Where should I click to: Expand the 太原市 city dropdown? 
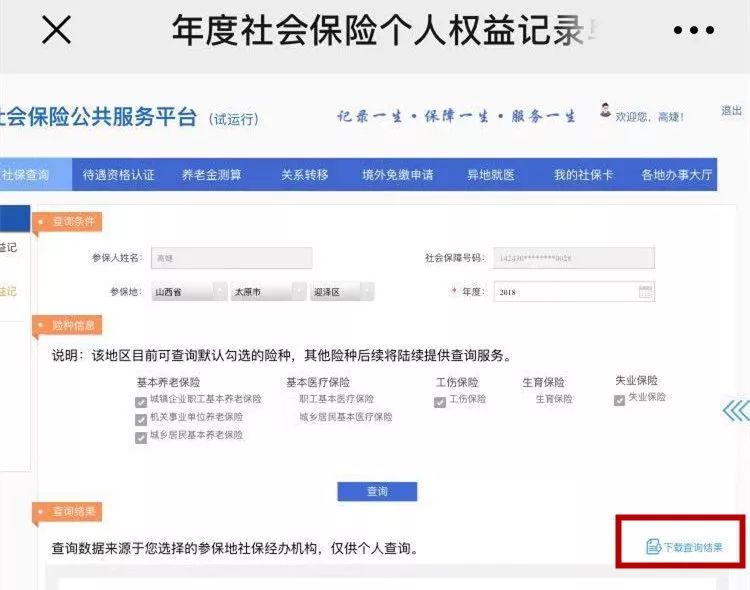[x=267, y=292]
